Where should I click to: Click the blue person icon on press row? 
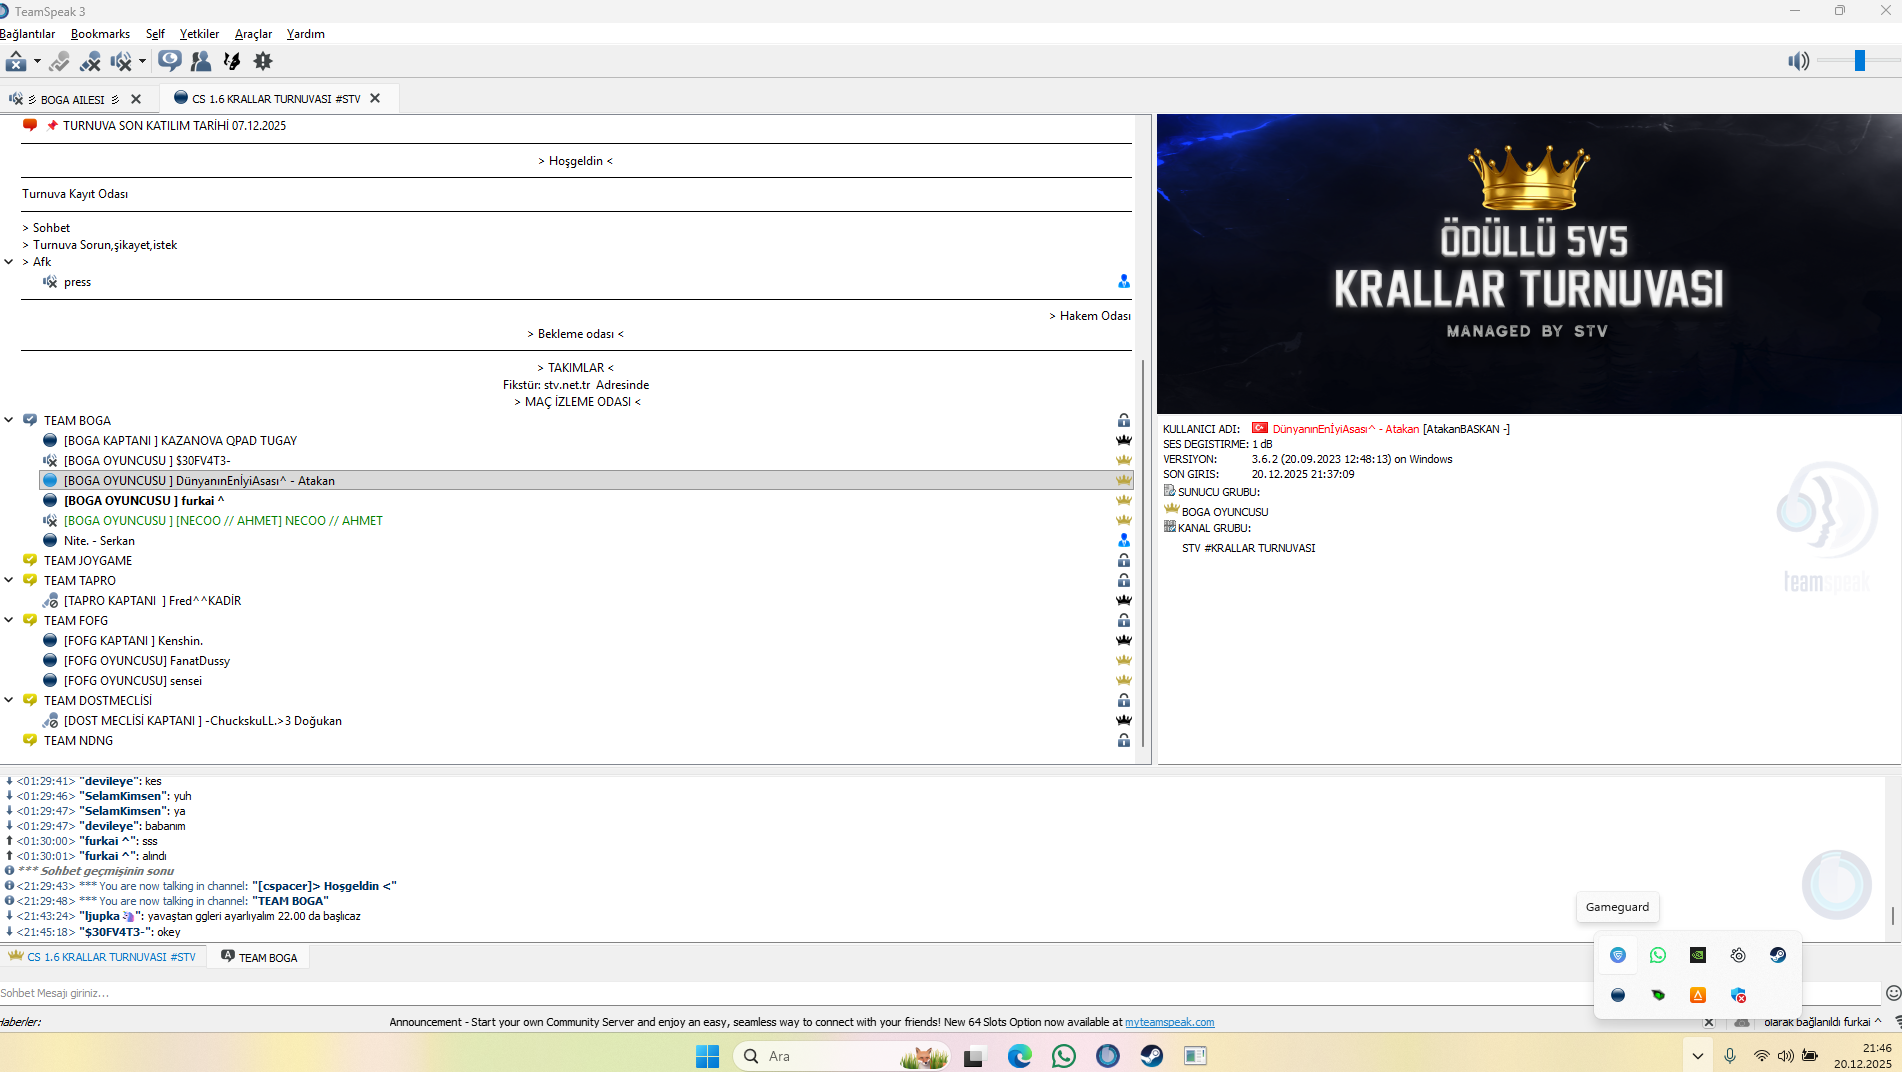(x=1124, y=282)
